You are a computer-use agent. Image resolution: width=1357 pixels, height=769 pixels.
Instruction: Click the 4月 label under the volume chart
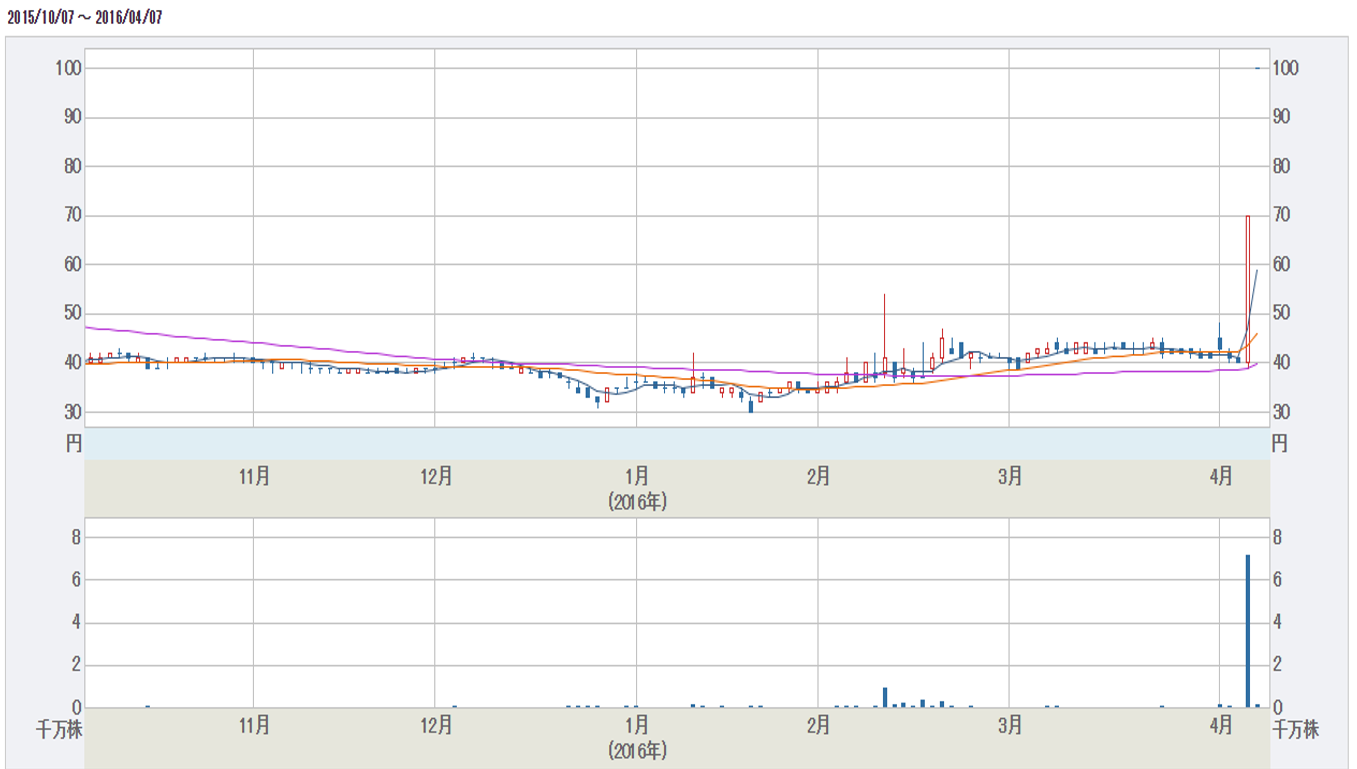1221,724
